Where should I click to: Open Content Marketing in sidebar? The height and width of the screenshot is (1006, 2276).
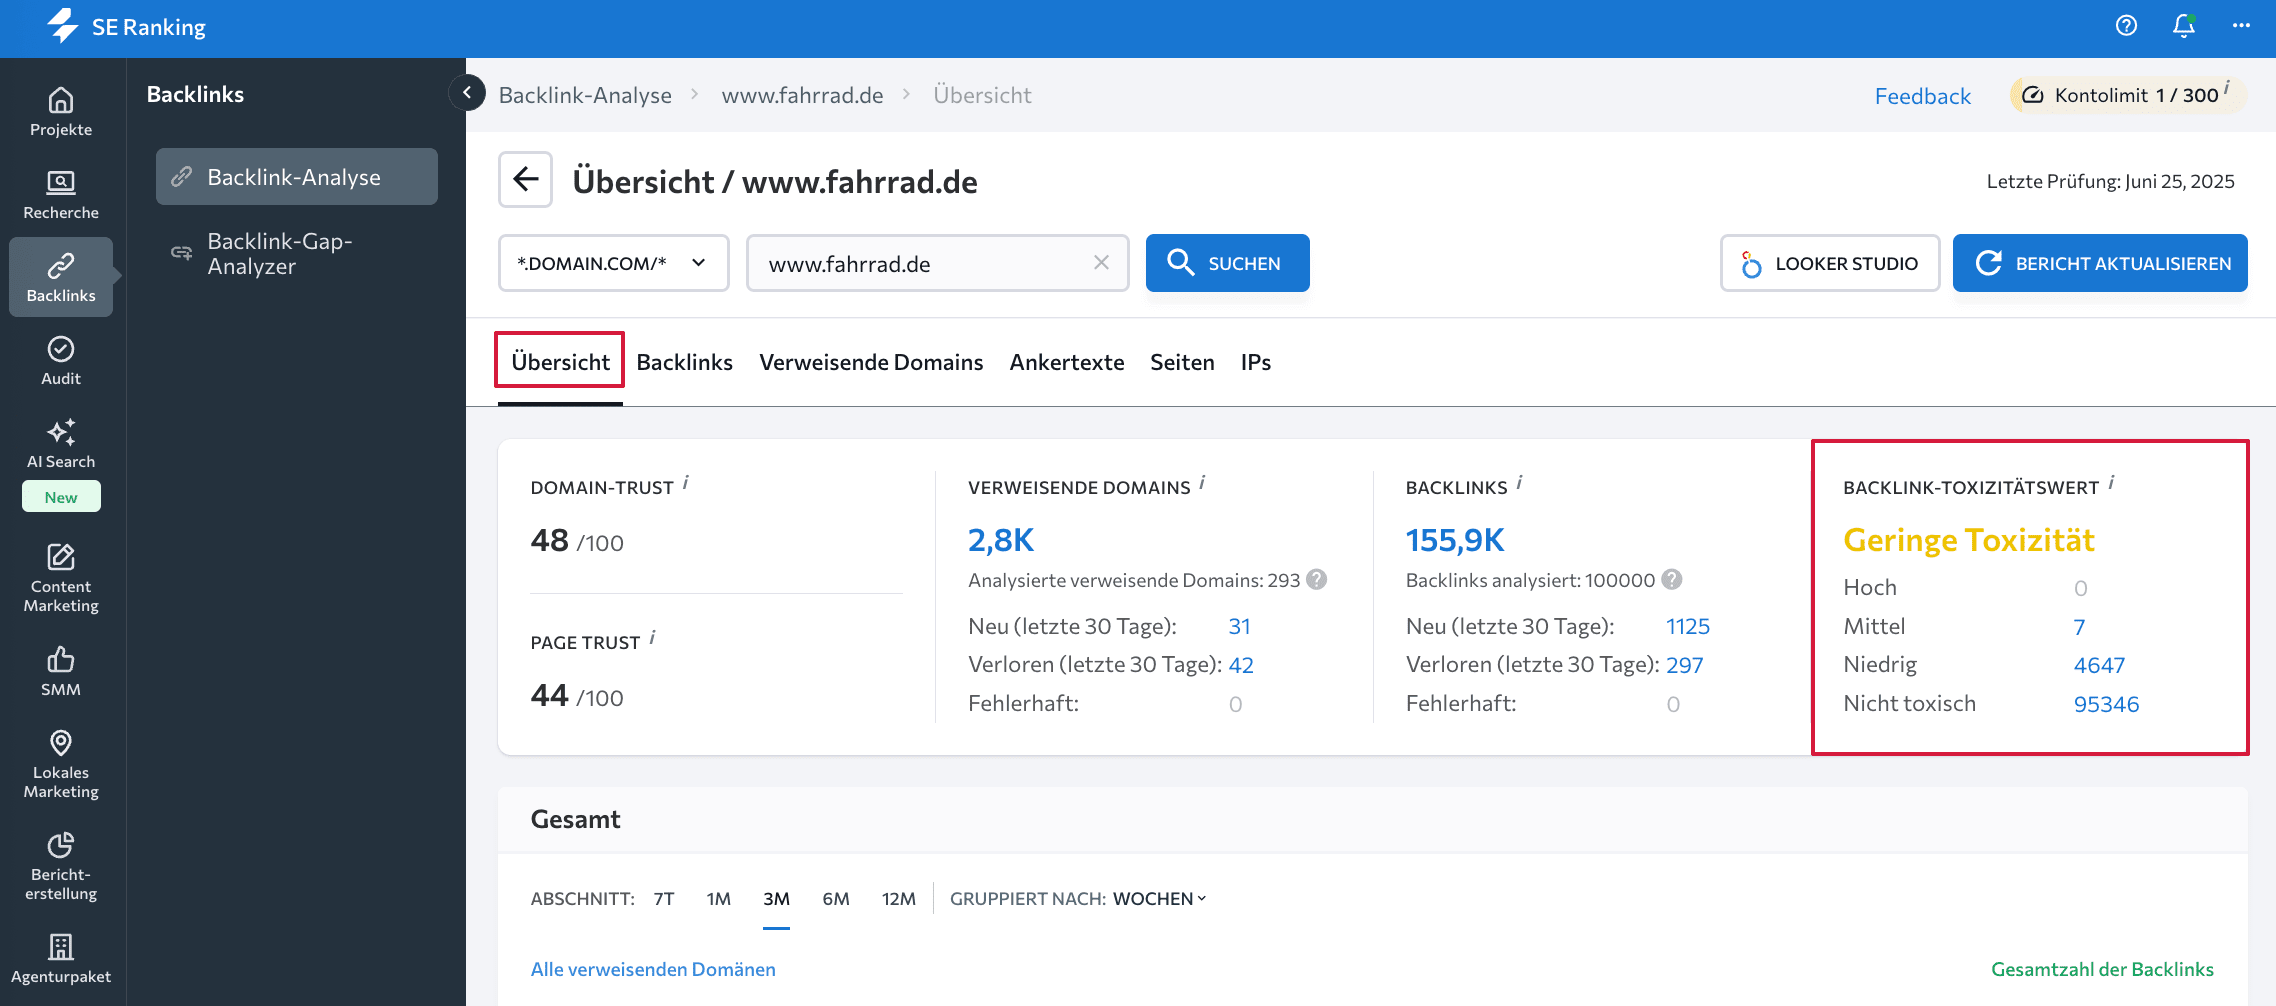[61, 578]
